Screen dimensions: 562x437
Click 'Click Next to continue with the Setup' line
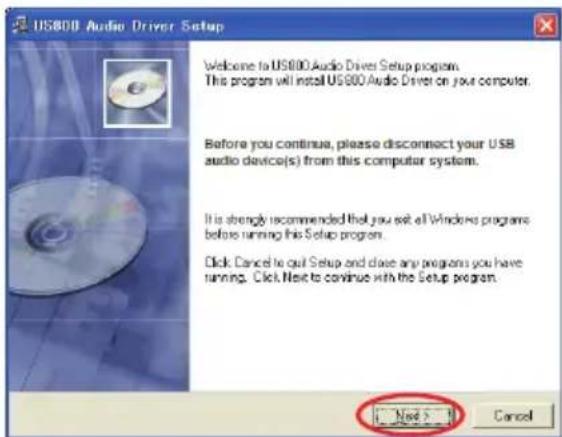click(x=375, y=278)
